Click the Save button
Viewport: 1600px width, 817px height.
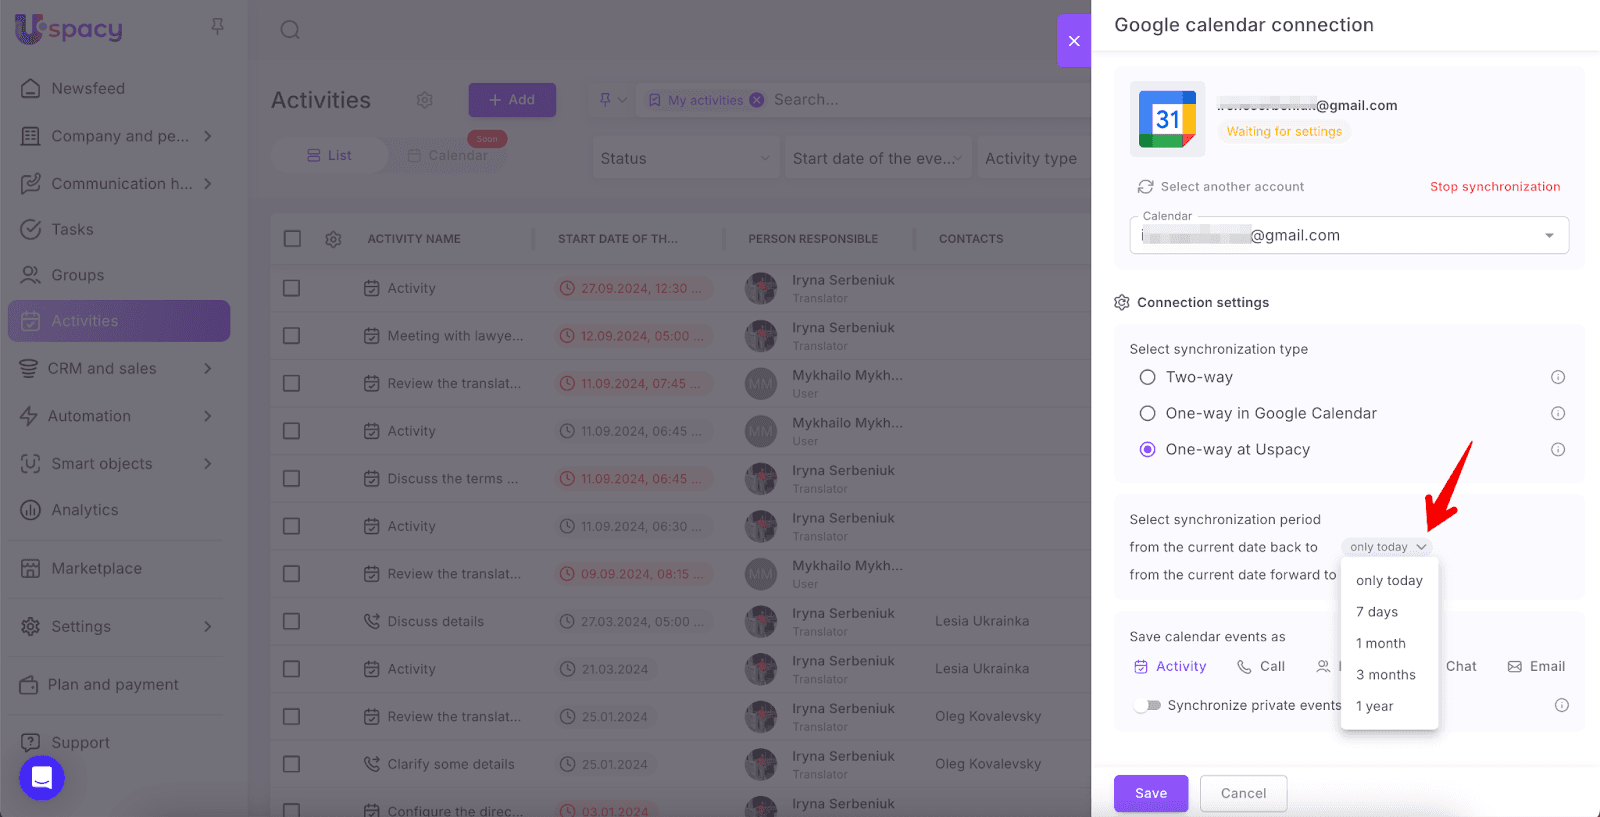point(1151,793)
